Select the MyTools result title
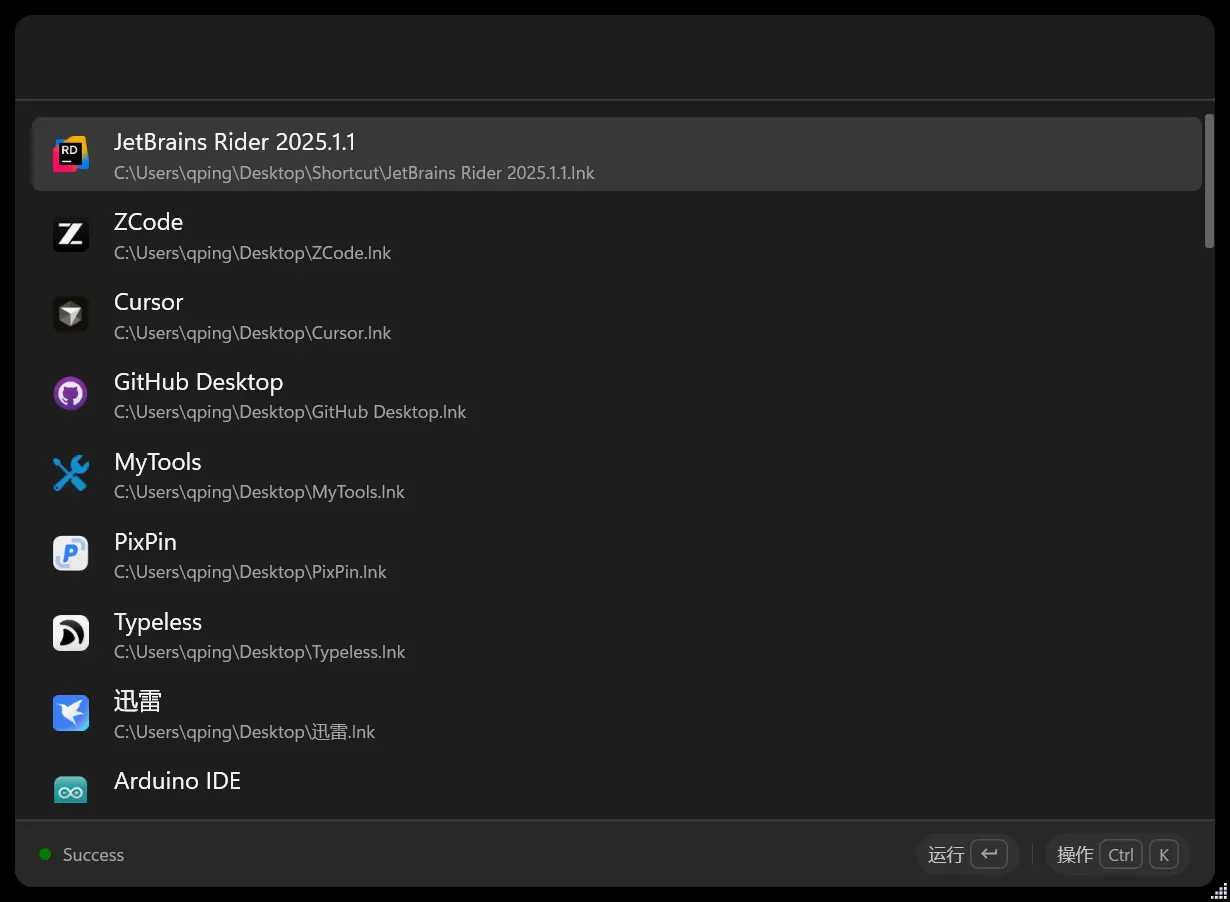The width and height of the screenshot is (1230, 902). coord(158,462)
